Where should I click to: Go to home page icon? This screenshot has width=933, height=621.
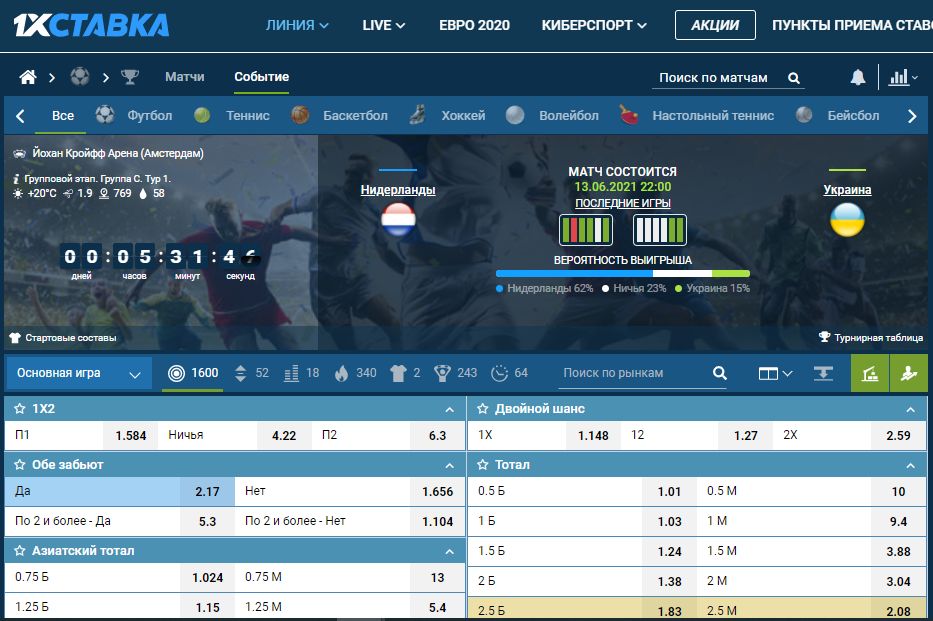point(27,77)
